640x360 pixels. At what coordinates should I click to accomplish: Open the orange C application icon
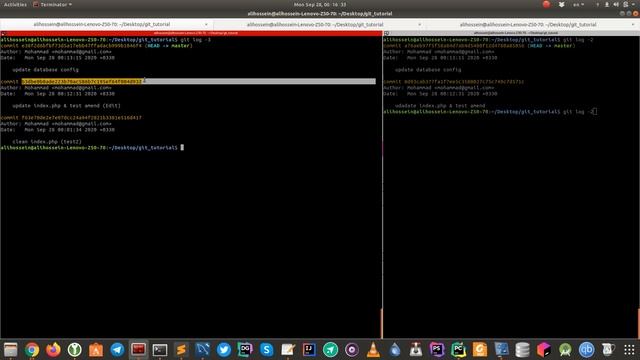[480, 349]
